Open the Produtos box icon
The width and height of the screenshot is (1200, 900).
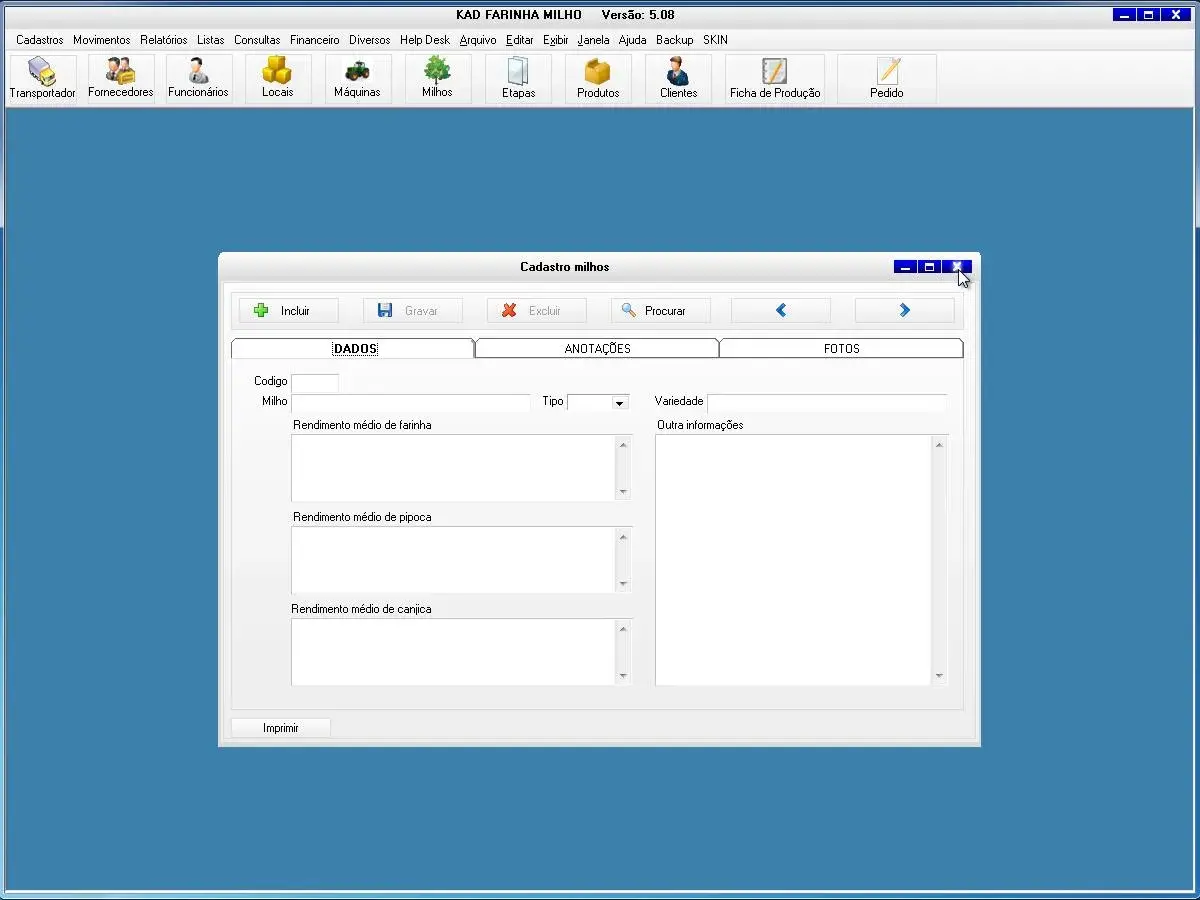point(598,79)
